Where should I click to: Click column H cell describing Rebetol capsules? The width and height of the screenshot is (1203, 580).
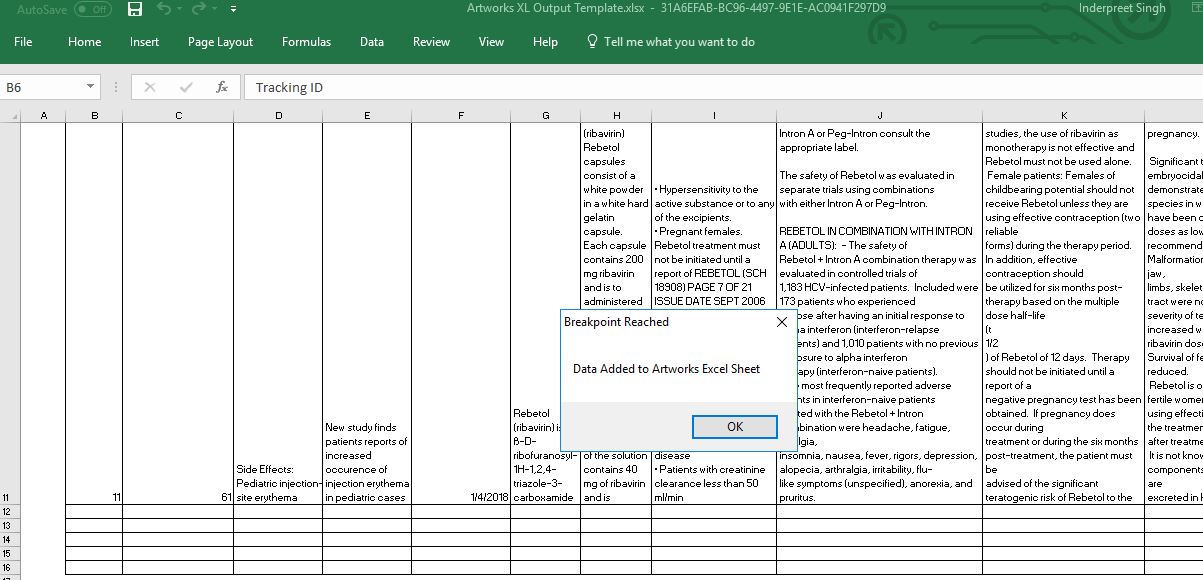click(x=616, y=215)
